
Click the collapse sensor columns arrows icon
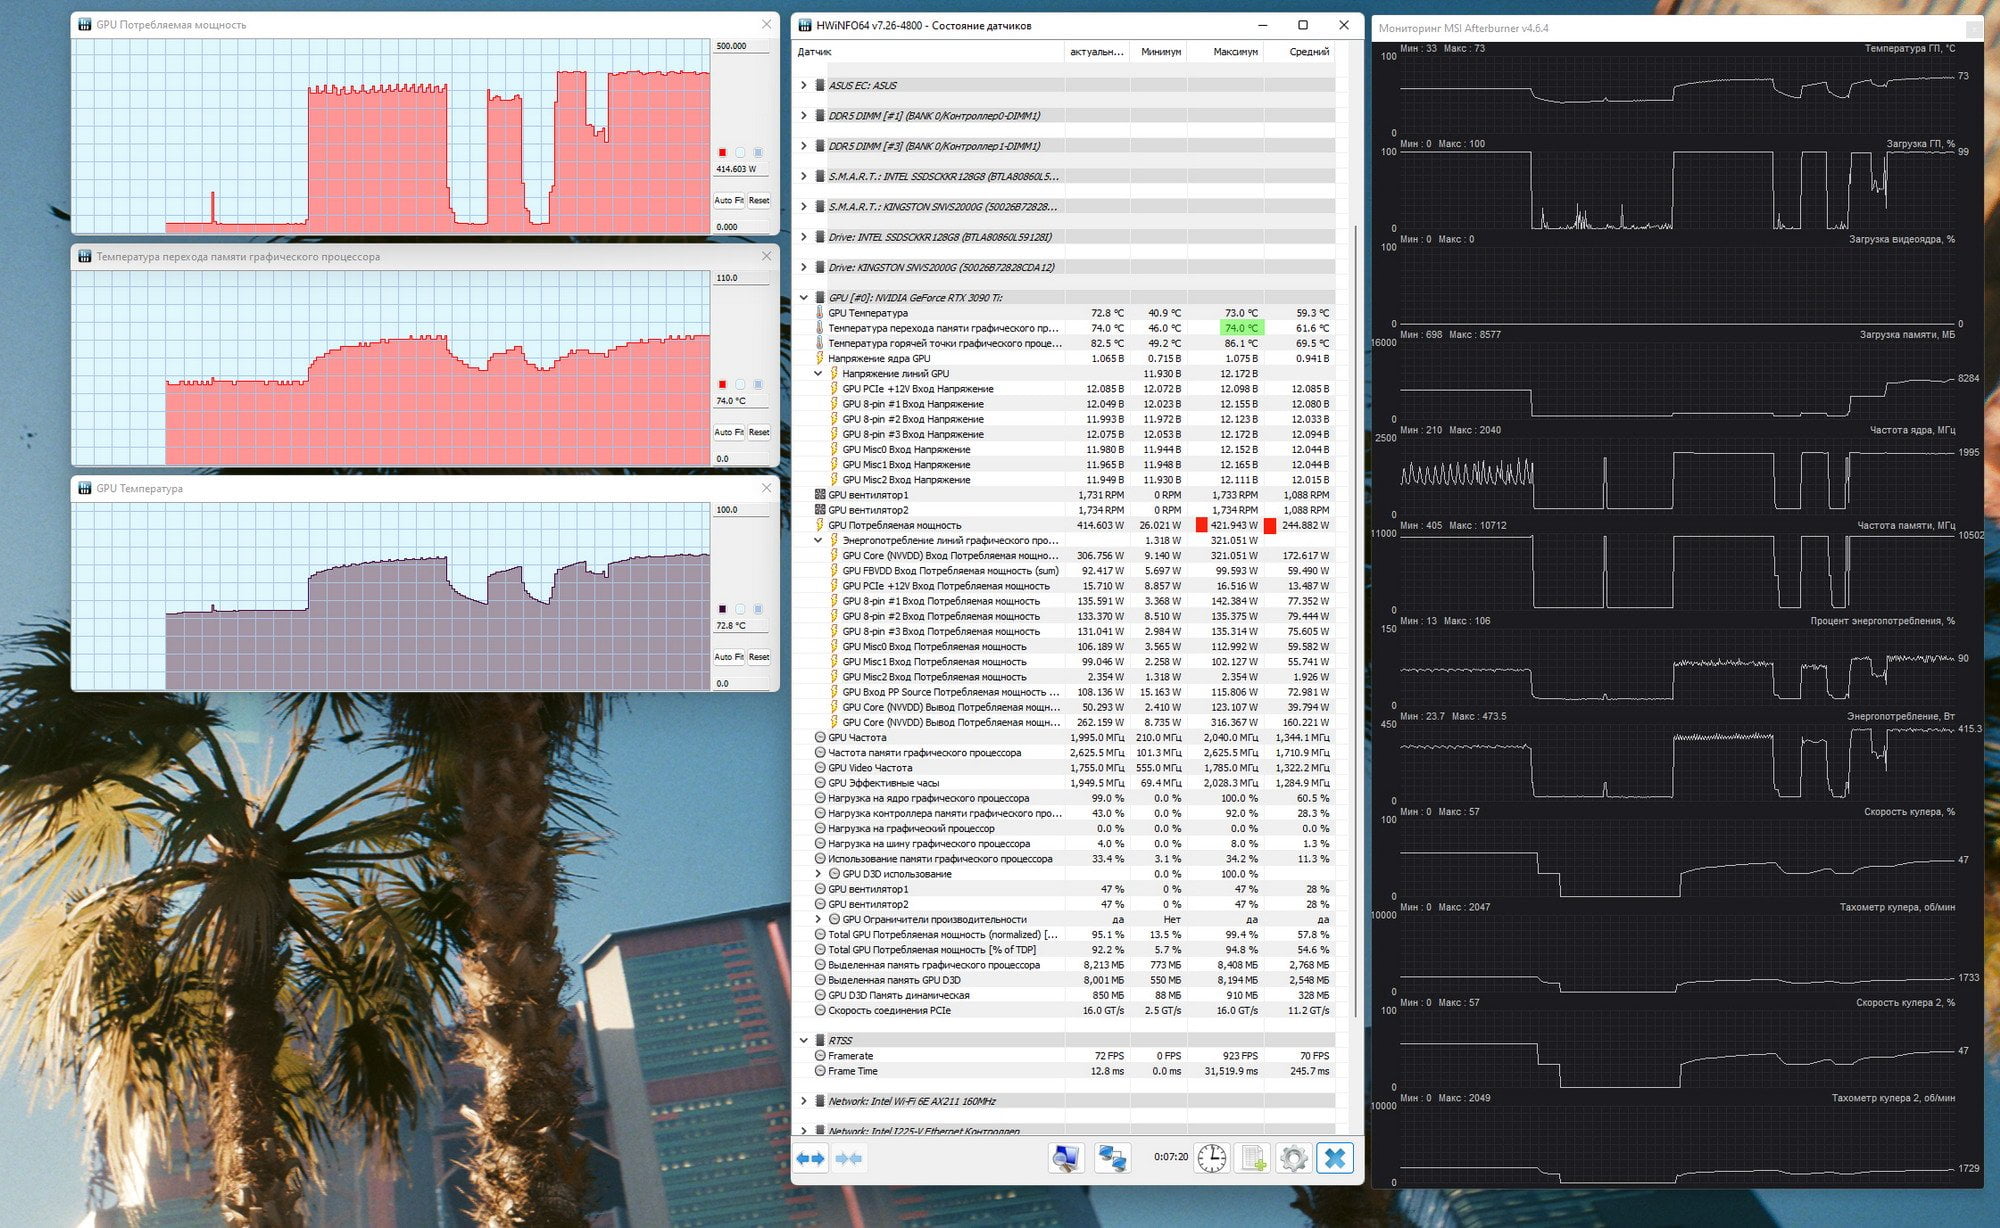pyautogui.click(x=849, y=1158)
